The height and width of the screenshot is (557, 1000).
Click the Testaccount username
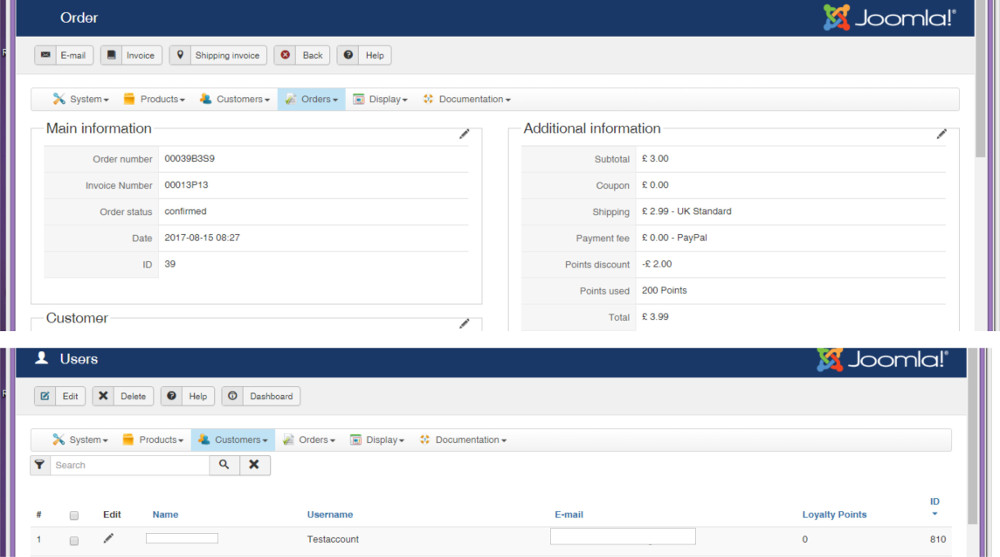point(333,539)
